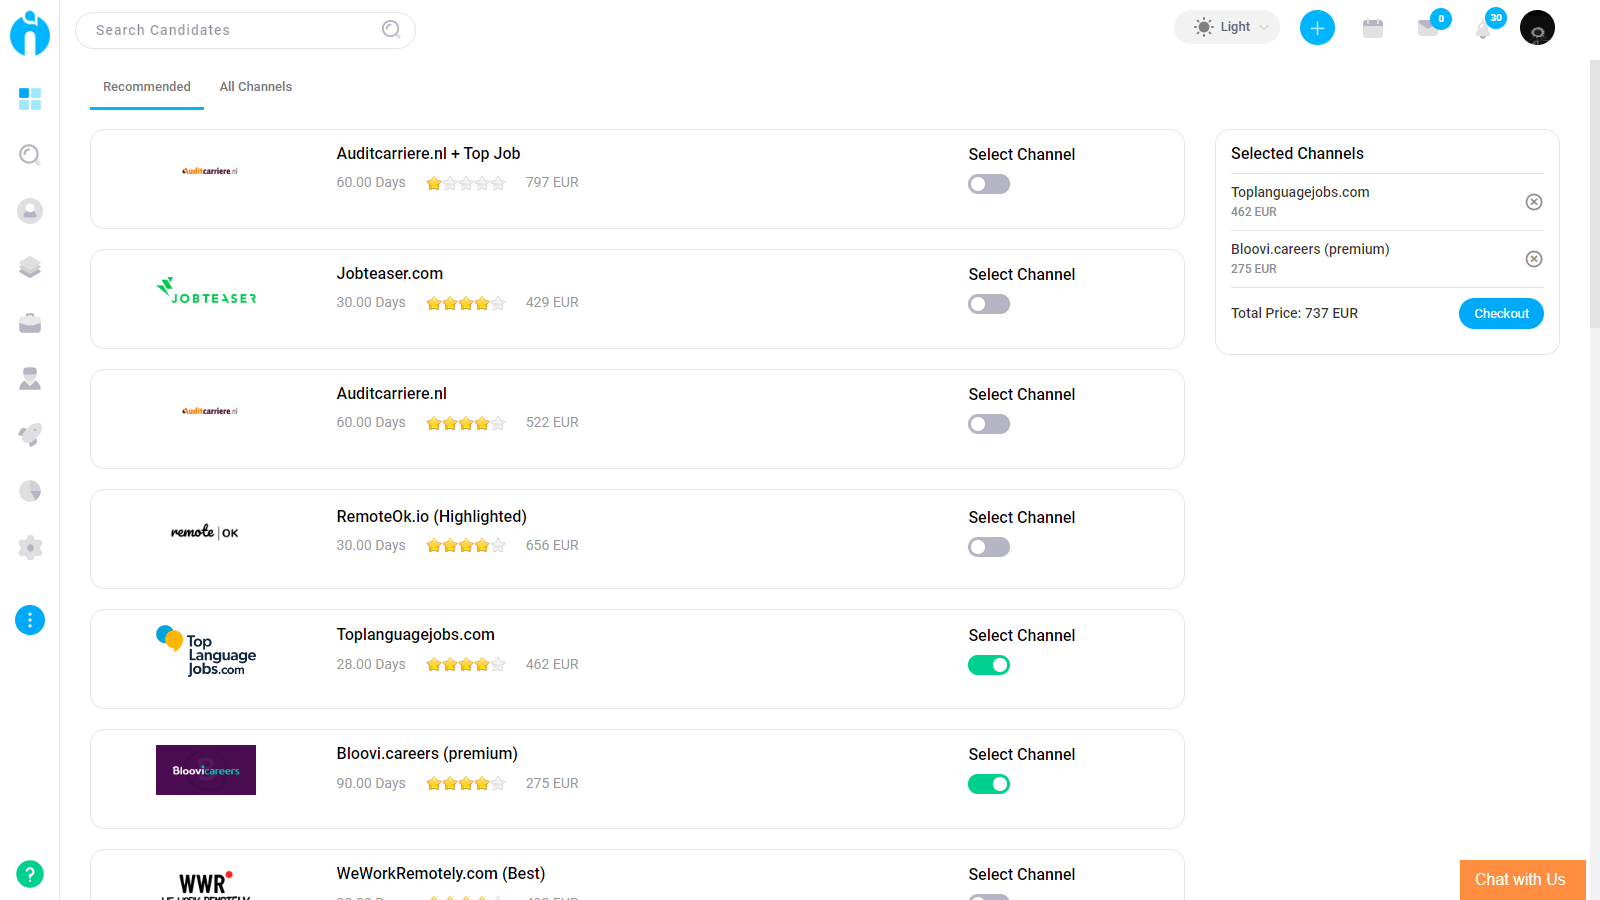Remove Toplanguagejobs.com from selected channels
Screen dimensions: 1600x900
coord(1534,202)
